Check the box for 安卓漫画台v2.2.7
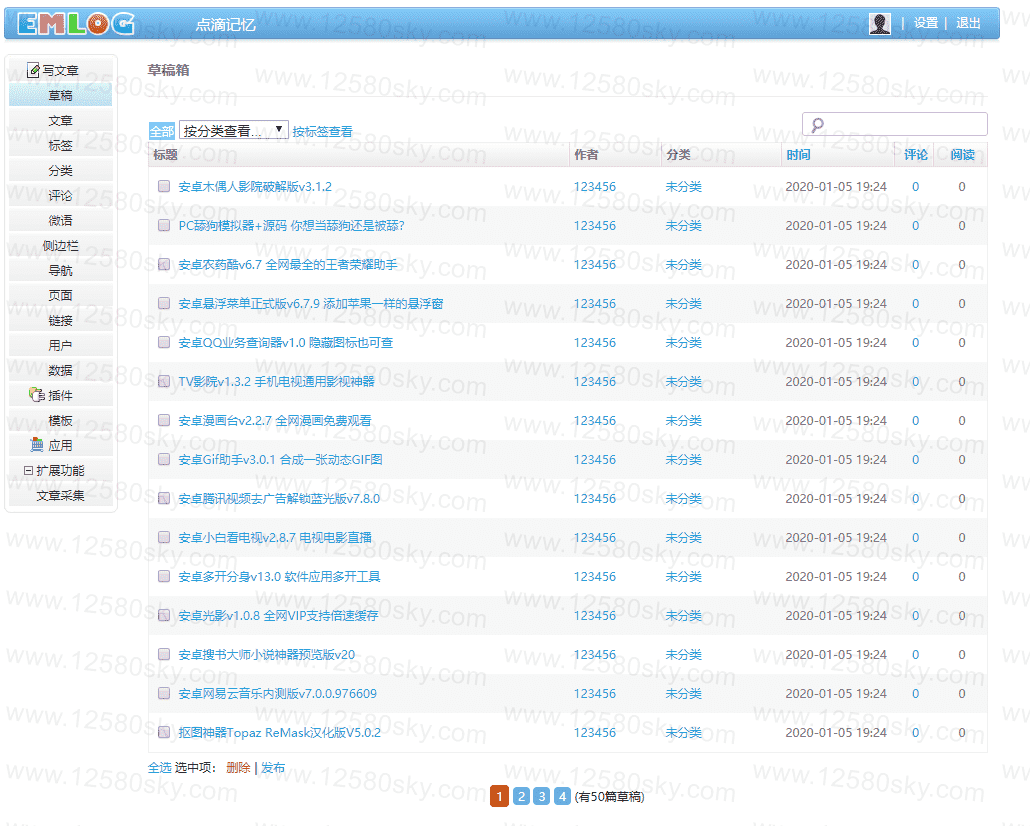Viewport: 1030px width, 826px height. (x=164, y=420)
